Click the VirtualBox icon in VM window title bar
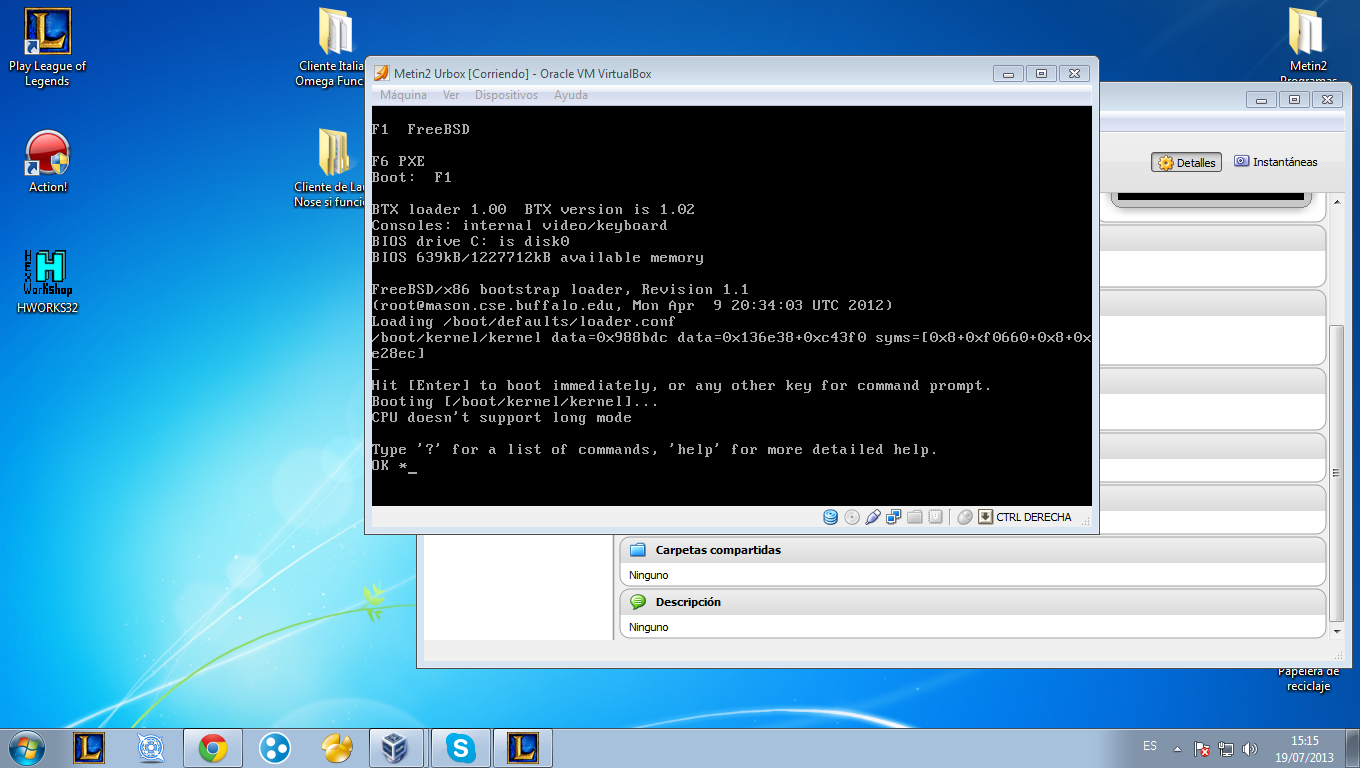1360x768 pixels. tap(381, 73)
